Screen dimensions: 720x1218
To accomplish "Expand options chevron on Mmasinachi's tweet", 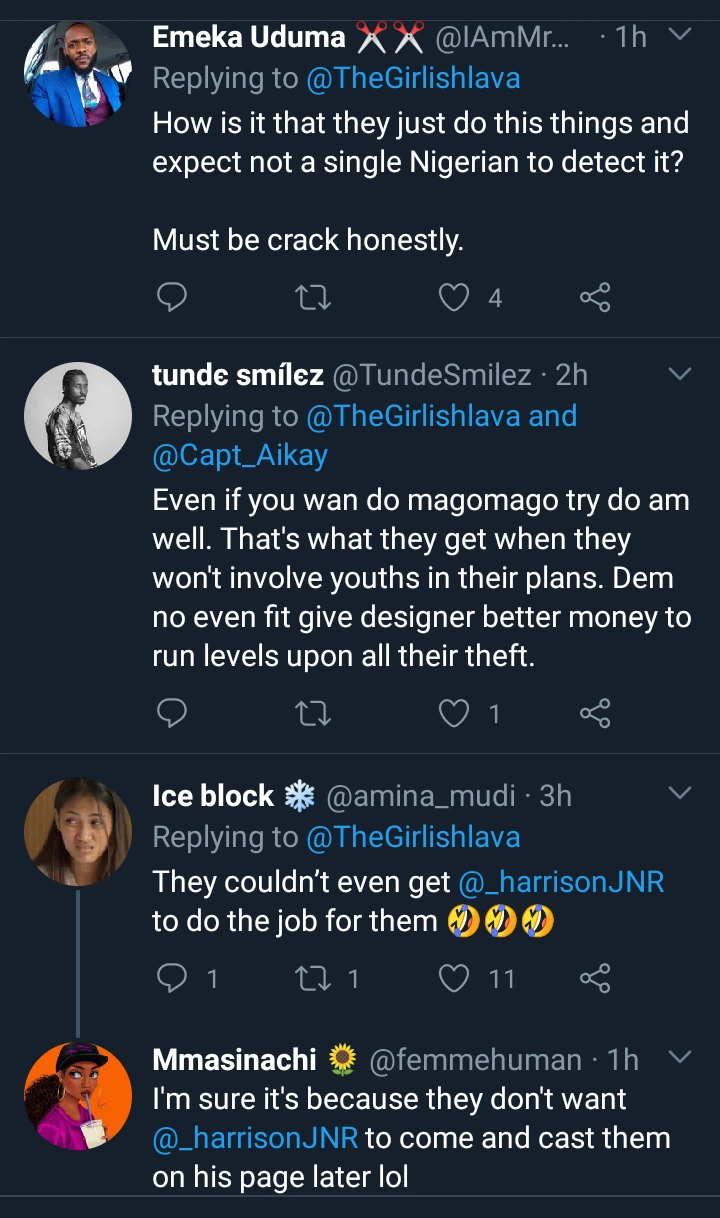I will 679,1058.
